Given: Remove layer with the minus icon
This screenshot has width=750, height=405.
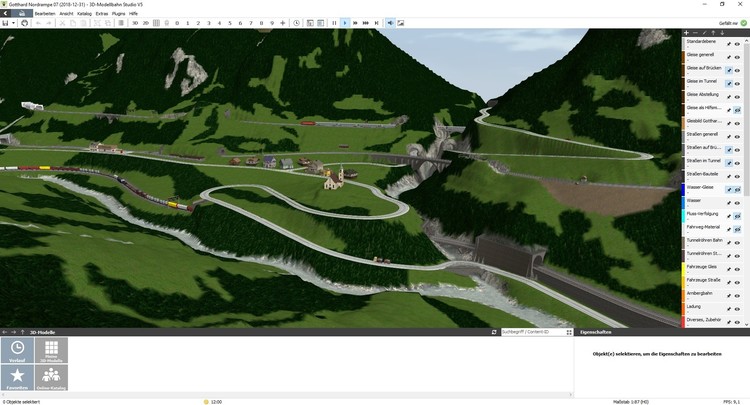Looking at the screenshot, I should click(x=695, y=33).
